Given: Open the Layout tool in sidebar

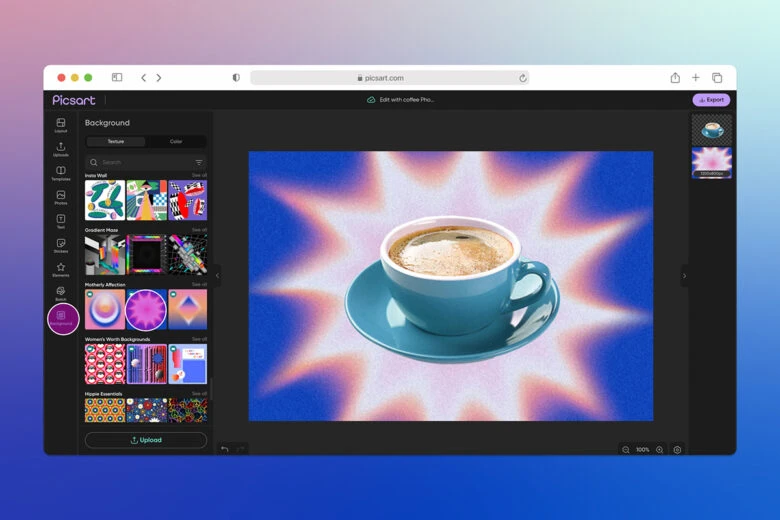Looking at the screenshot, I should pos(61,125).
